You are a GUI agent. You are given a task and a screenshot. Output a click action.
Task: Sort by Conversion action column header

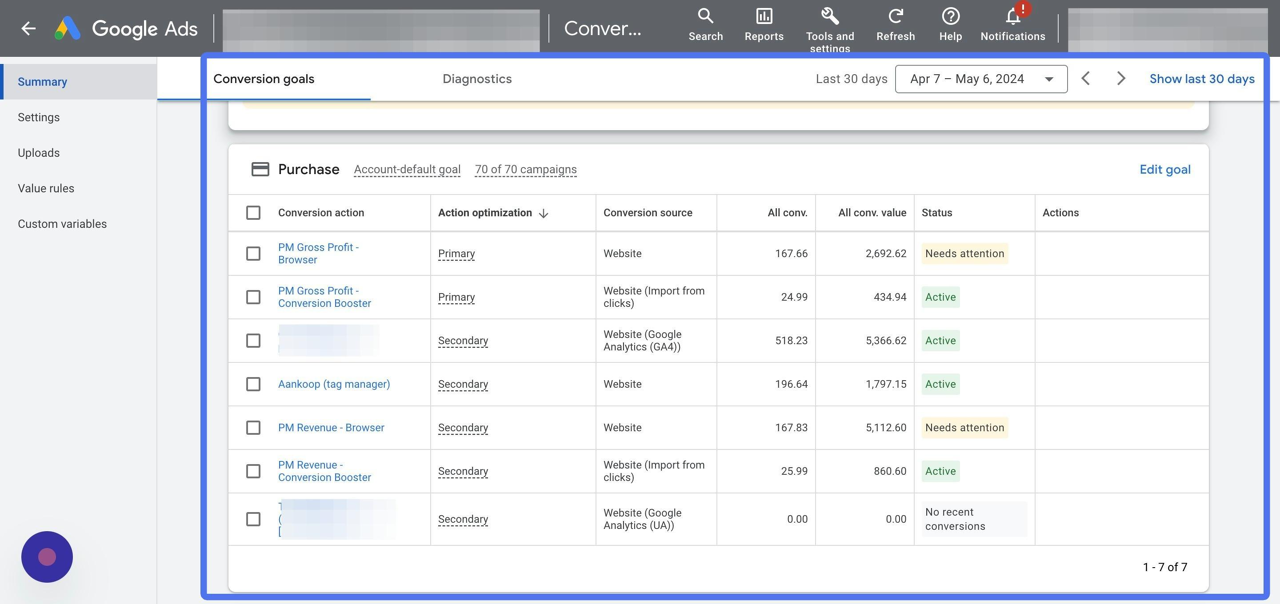point(321,213)
